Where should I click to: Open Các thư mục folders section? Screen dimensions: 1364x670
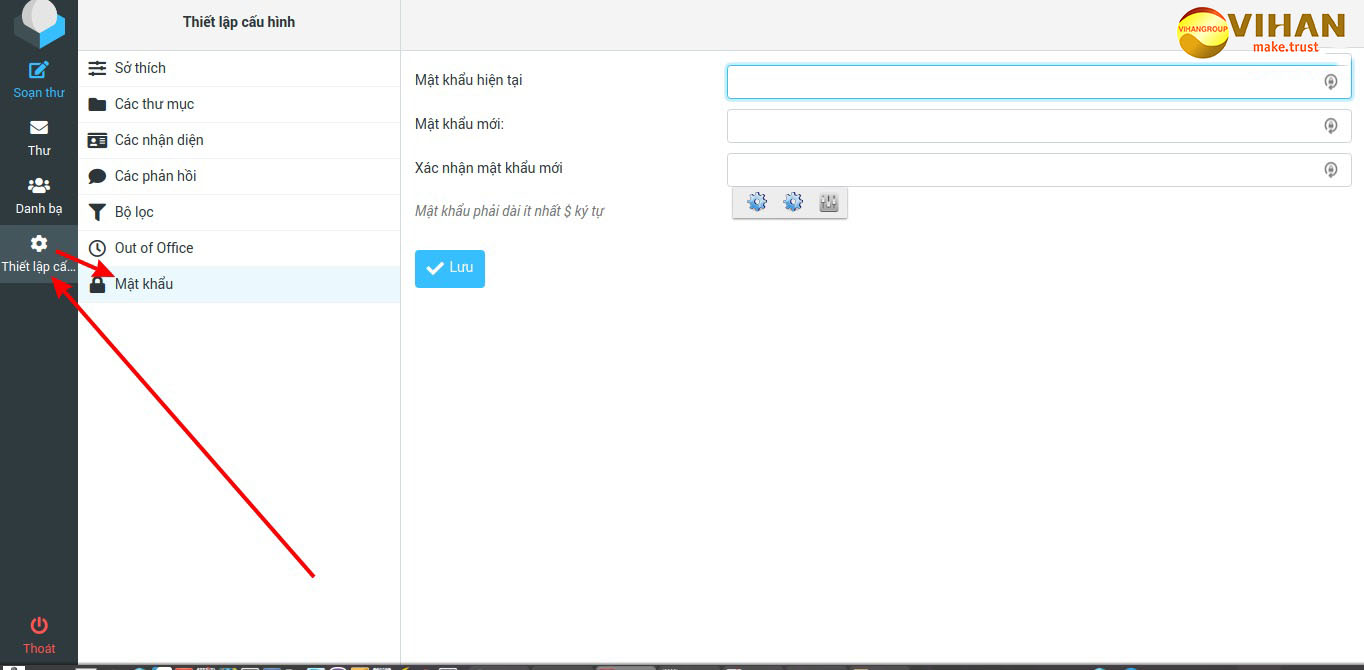pyautogui.click(x=154, y=104)
